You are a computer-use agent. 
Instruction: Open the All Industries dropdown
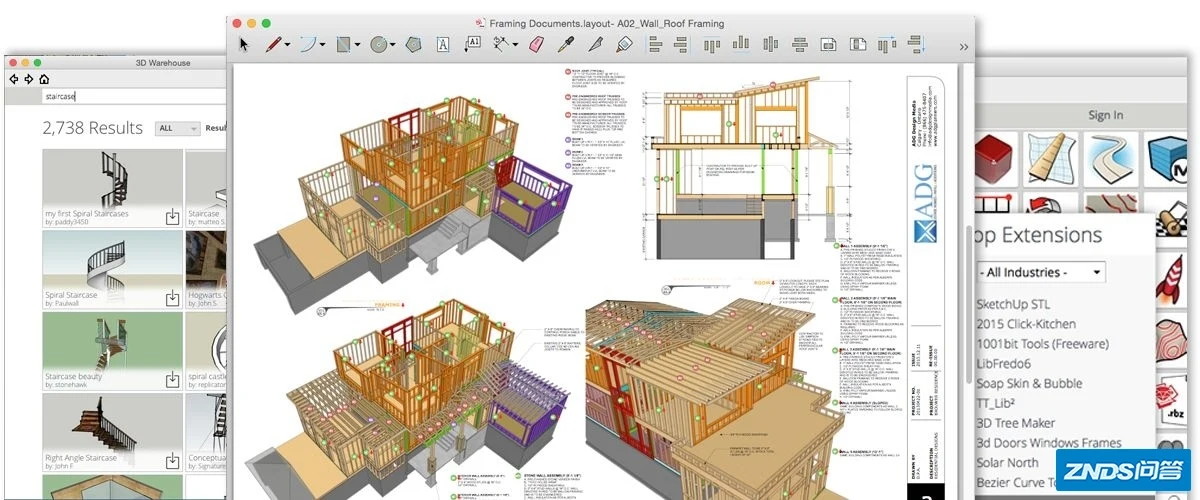click(1041, 272)
